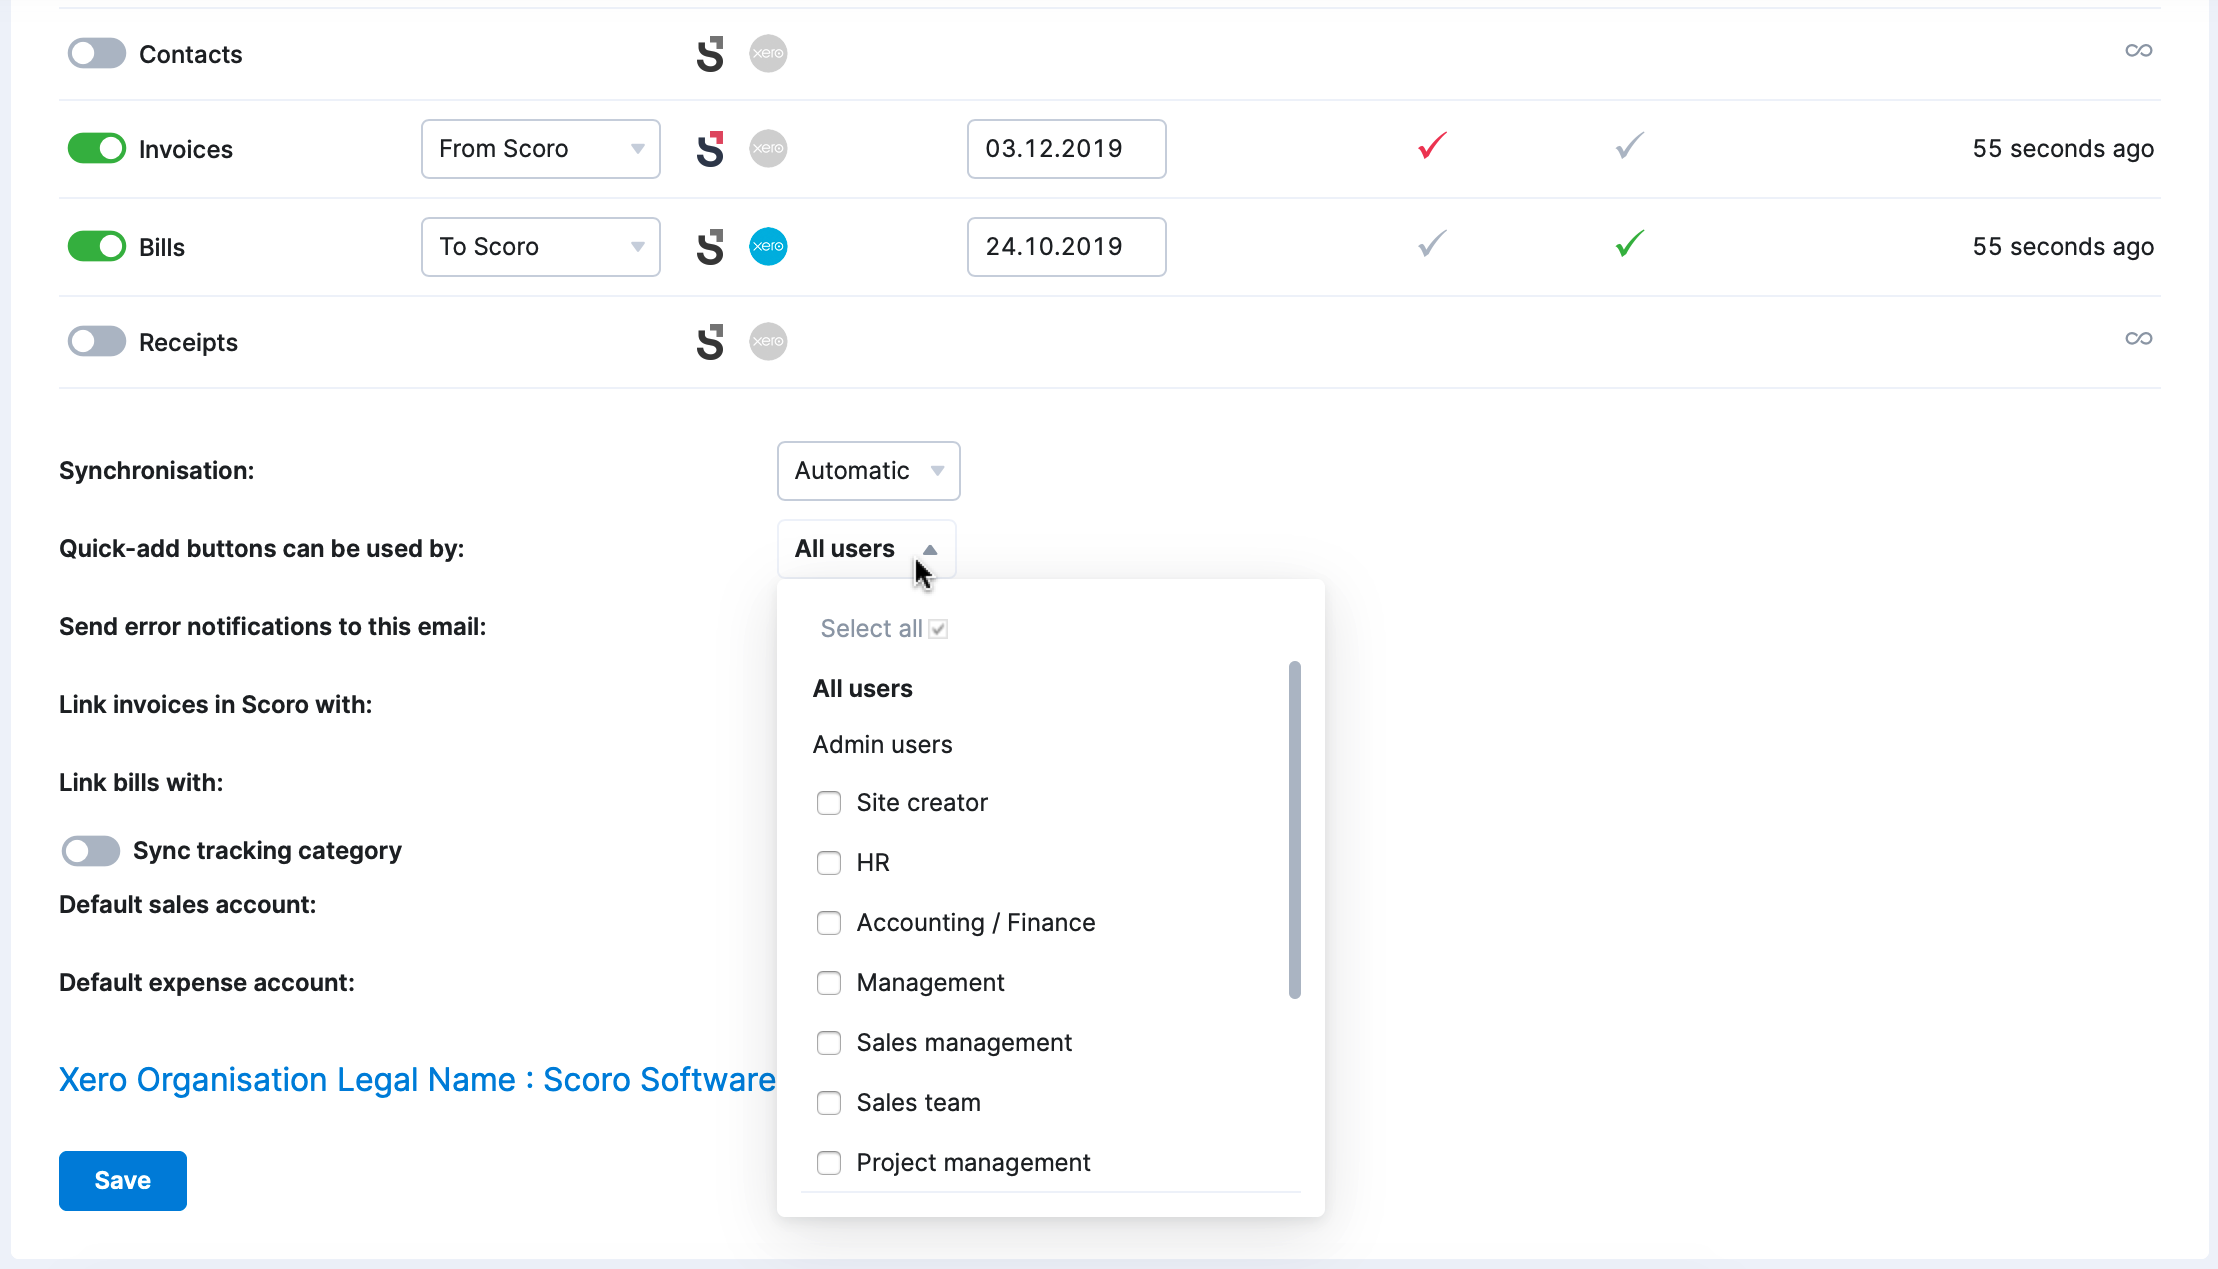
Task: Click the Scoro logo icon in Bills row
Action: click(710, 247)
